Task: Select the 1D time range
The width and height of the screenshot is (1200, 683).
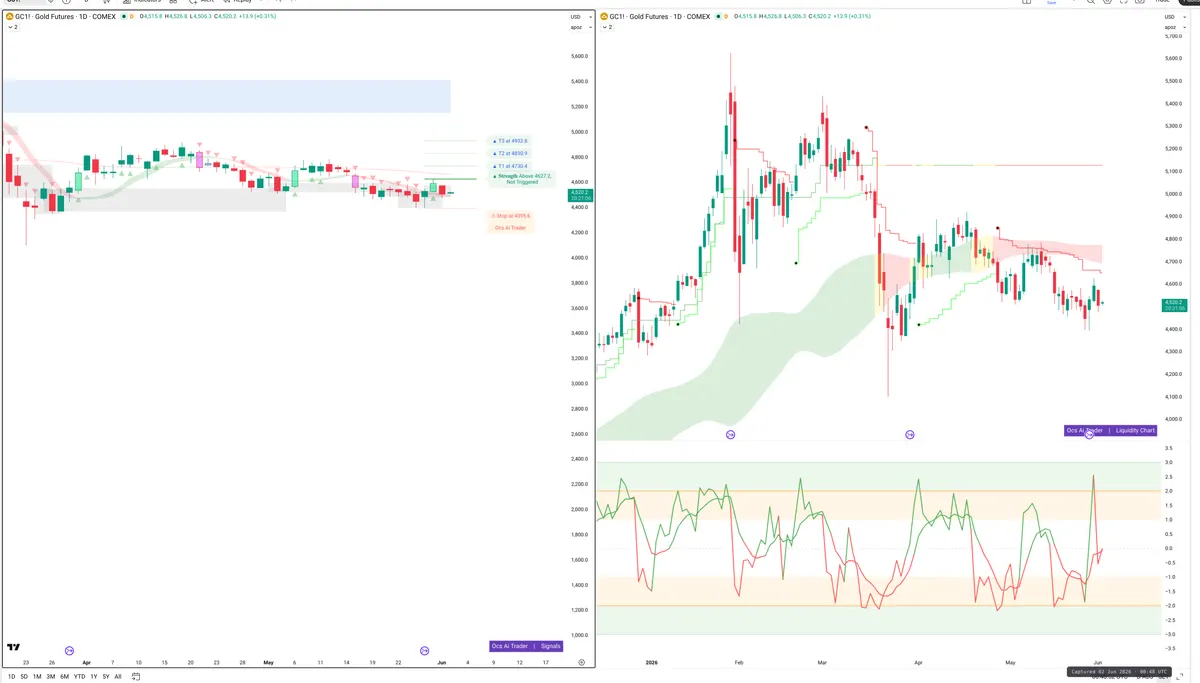Action: (11, 676)
